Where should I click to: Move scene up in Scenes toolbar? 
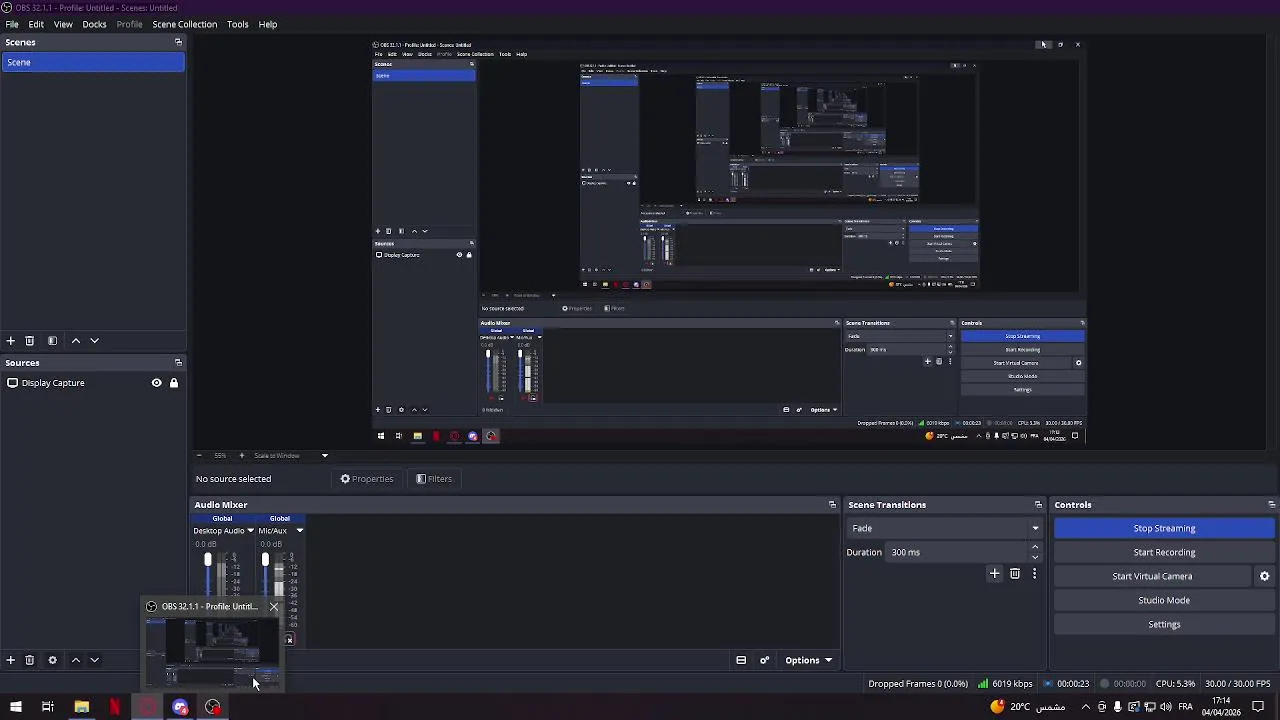coord(76,341)
